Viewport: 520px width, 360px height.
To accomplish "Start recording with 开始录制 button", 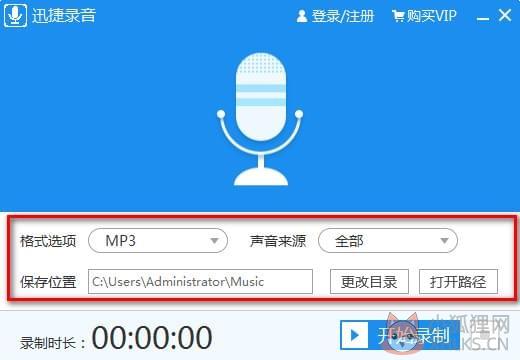I will coord(400,335).
